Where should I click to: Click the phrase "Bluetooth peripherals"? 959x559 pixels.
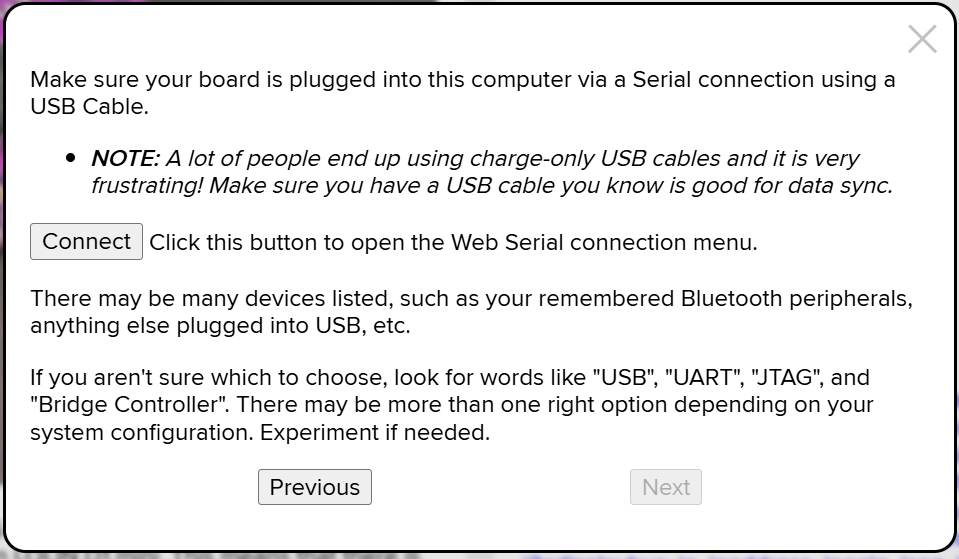(796, 299)
